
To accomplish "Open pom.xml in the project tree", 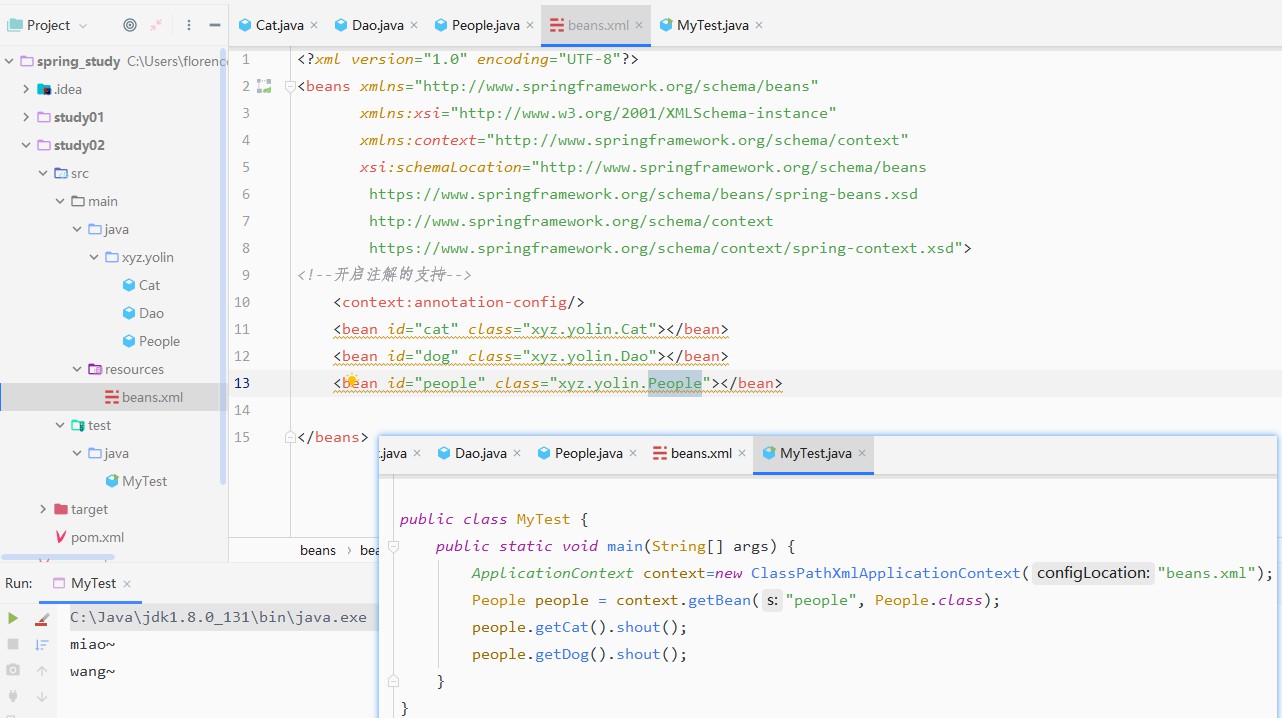I will click(x=97, y=537).
